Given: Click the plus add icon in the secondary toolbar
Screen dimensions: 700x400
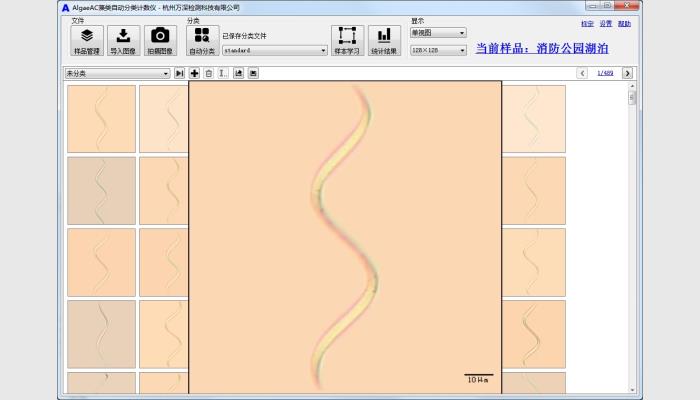Looking at the screenshot, I should tap(194, 73).
